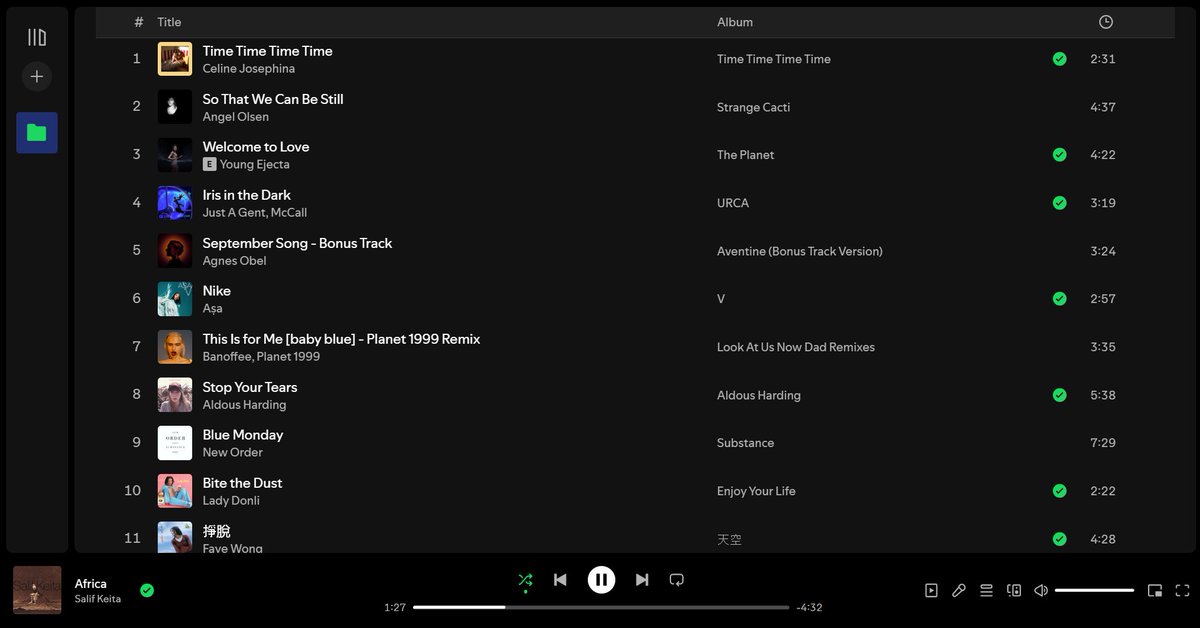
Task: Toggle saved checkmark for Bite the Dust
Action: click(x=1059, y=491)
